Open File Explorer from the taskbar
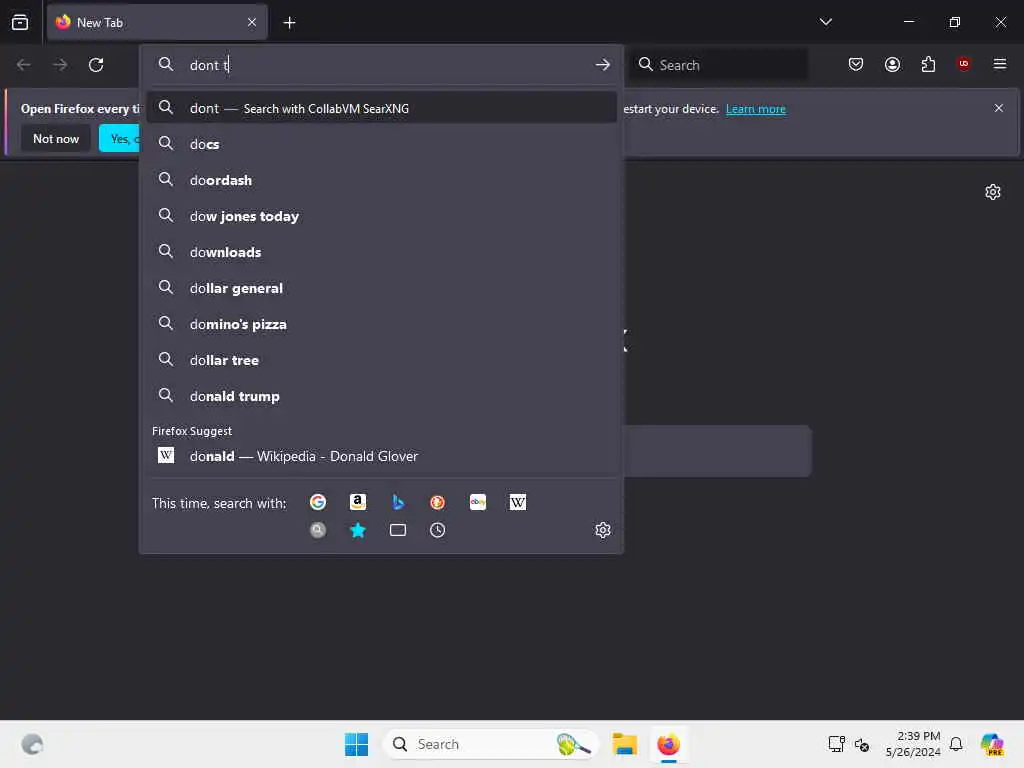Screen dimensions: 1024x768 (x=624, y=744)
